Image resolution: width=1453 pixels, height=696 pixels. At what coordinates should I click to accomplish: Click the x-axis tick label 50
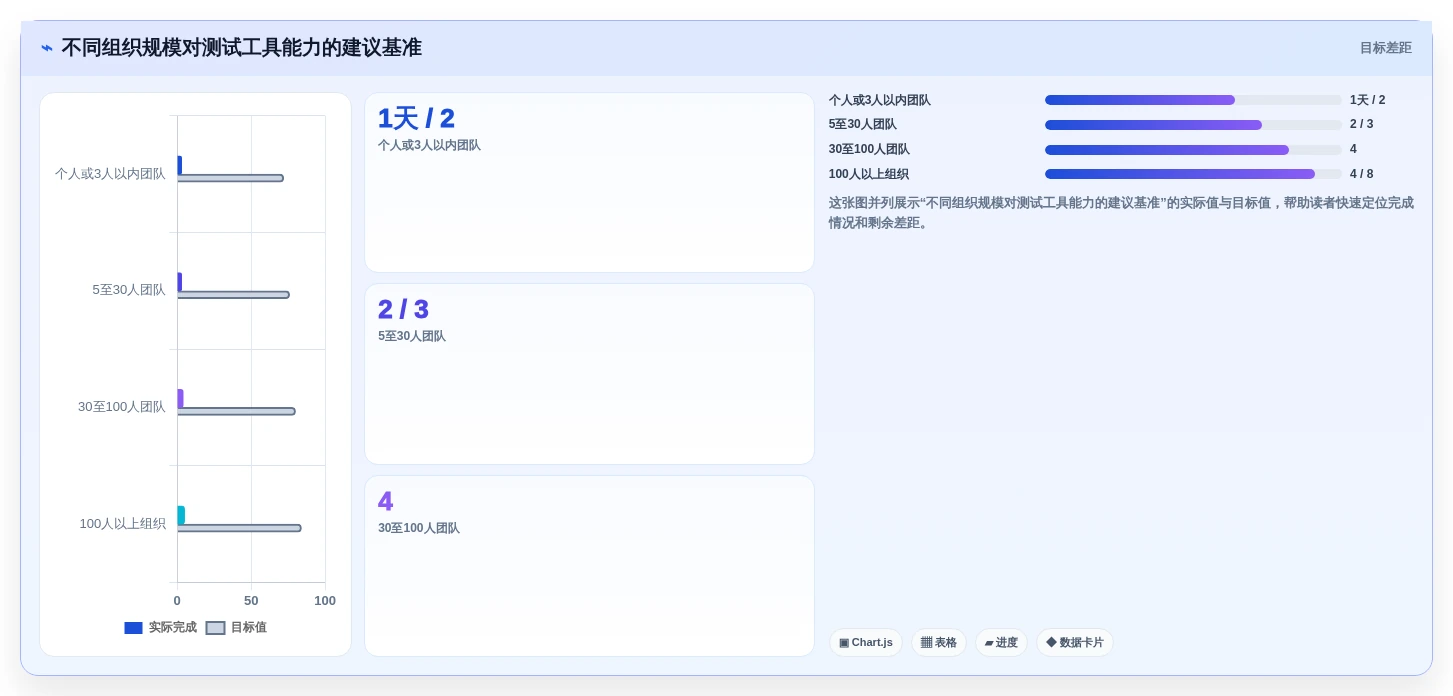pos(251,601)
